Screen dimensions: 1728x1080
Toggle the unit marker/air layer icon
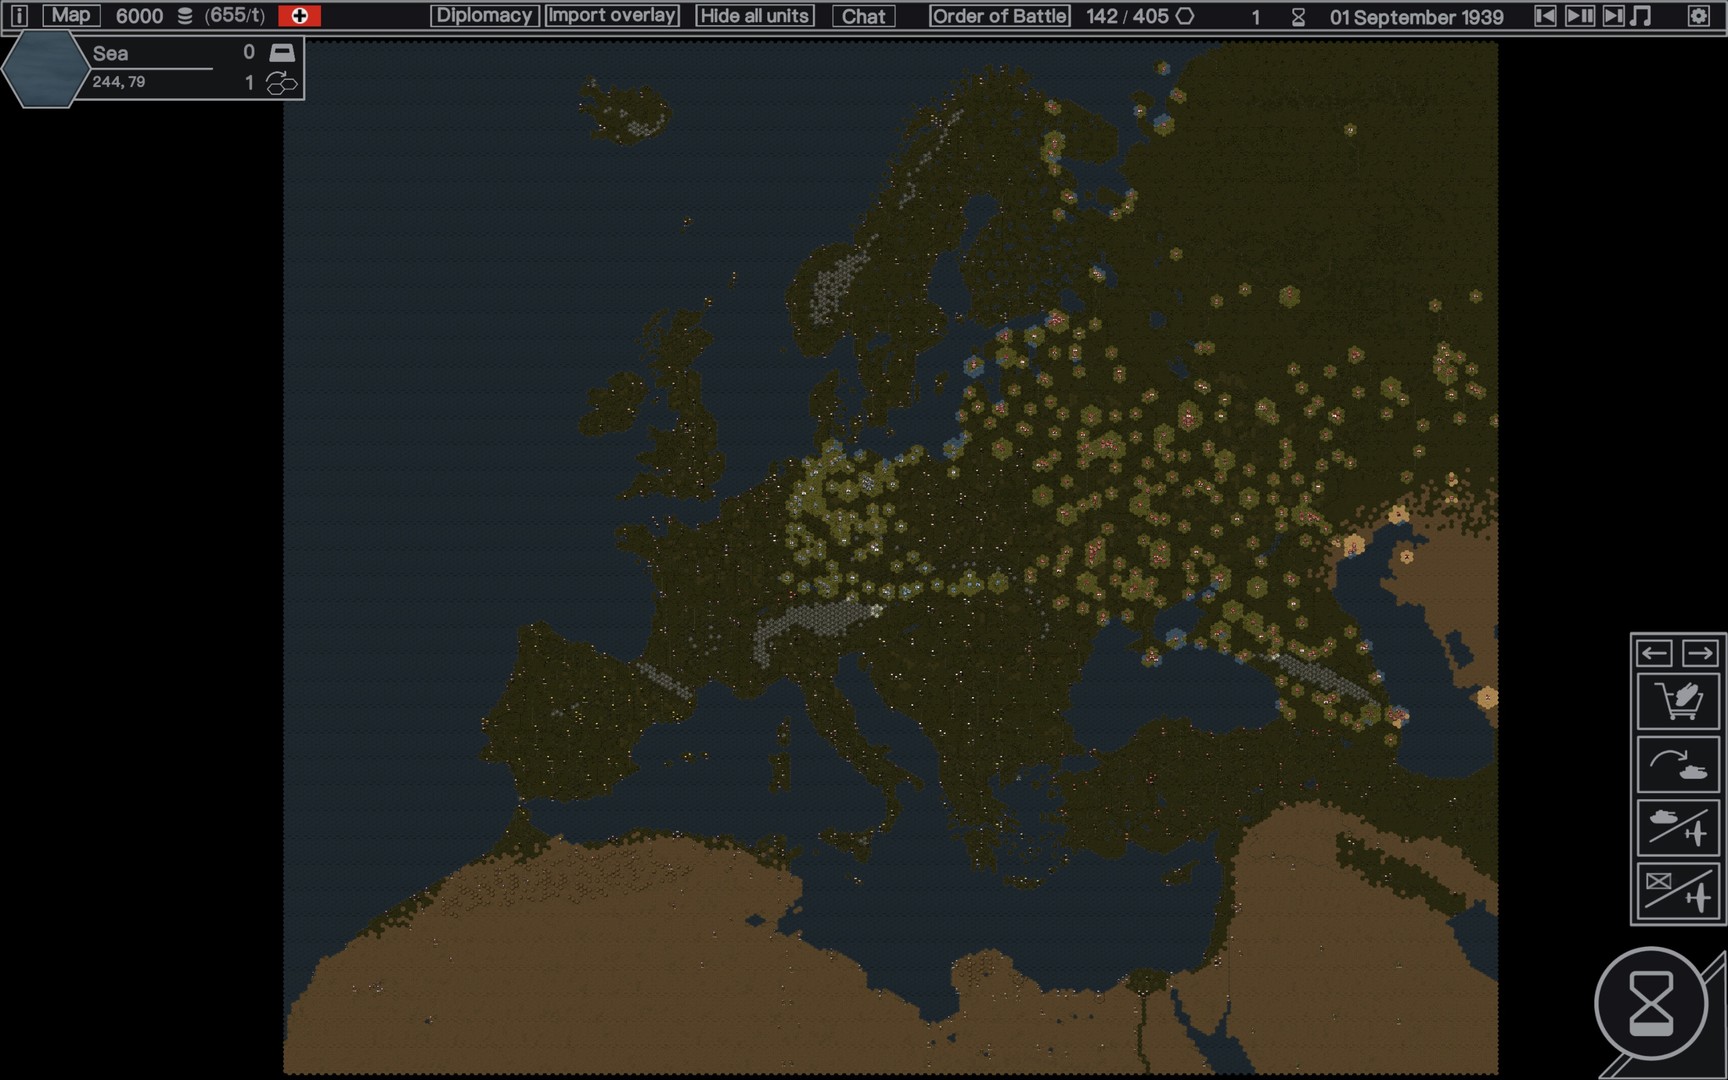click(x=1678, y=891)
